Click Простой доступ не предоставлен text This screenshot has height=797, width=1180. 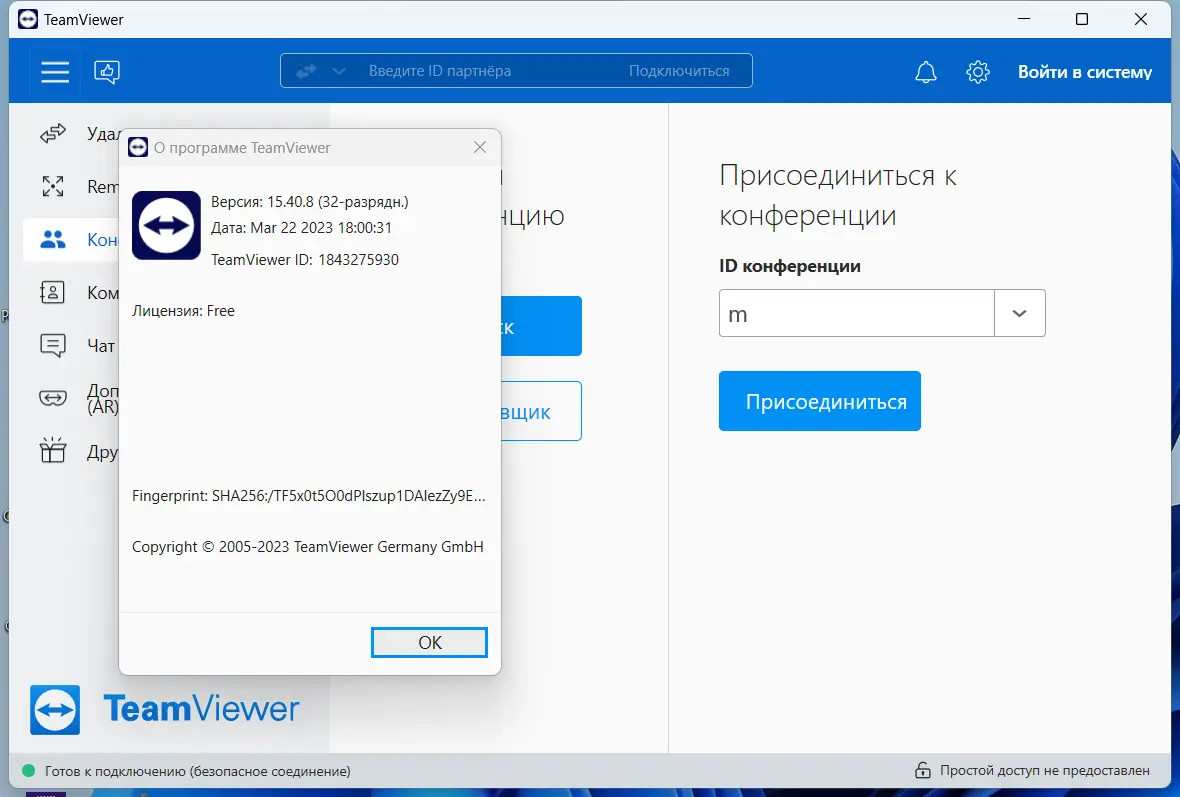(x=1045, y=771)
